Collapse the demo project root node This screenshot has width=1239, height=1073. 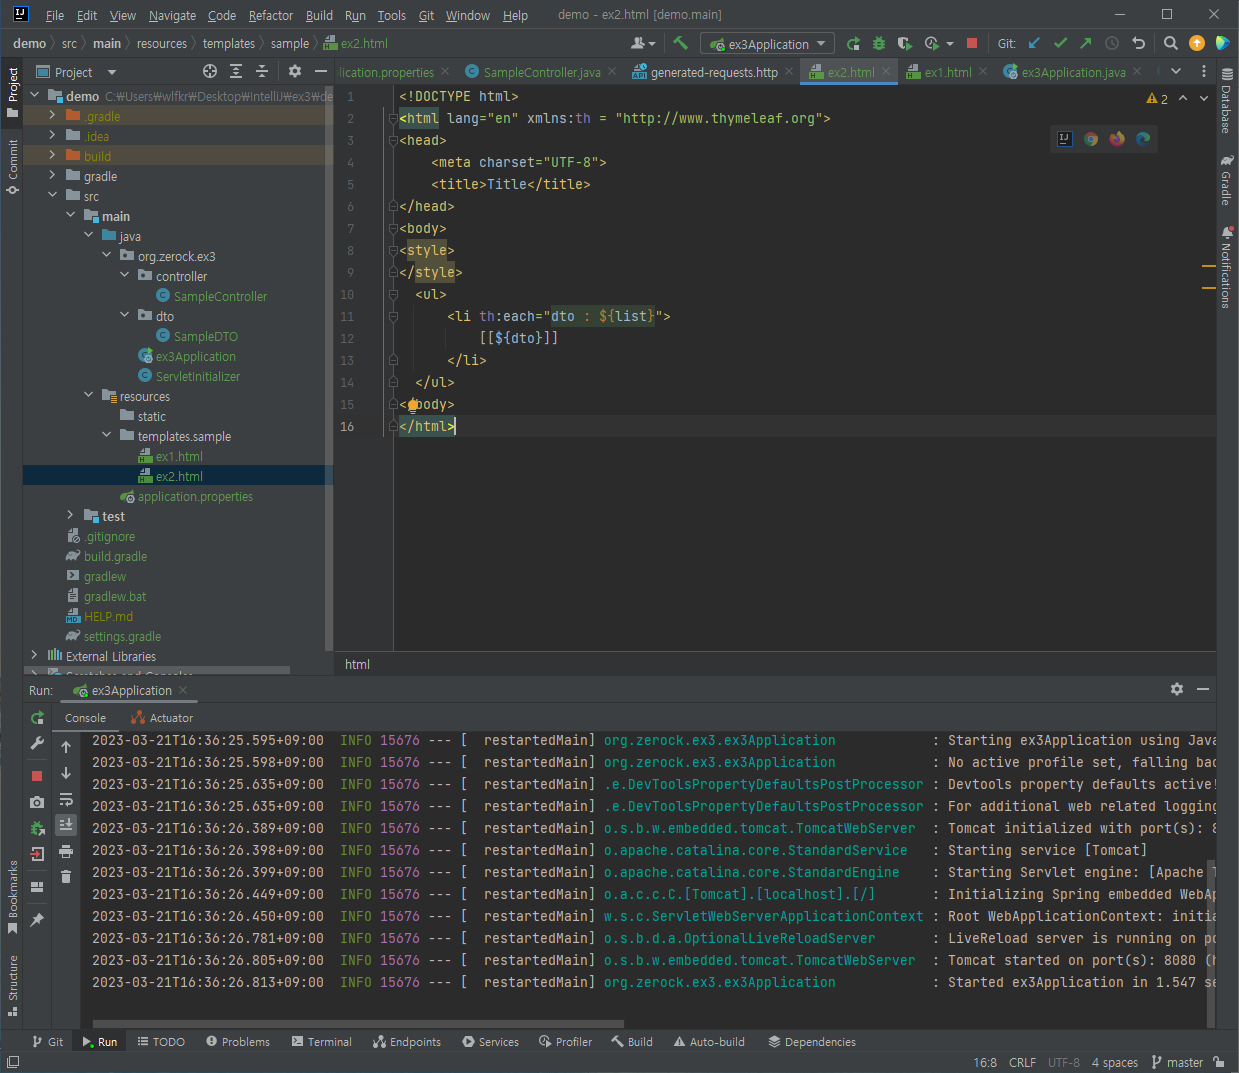(35, 96)
